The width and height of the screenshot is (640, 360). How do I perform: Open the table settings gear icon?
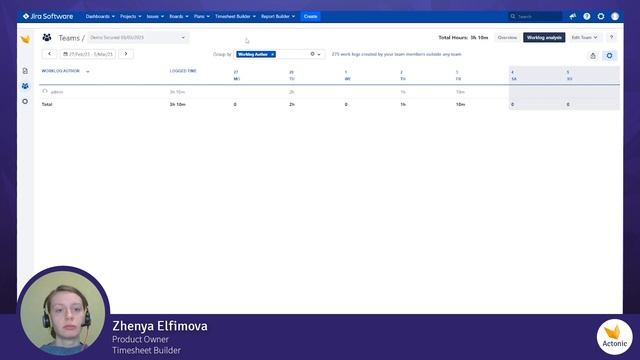pos(609,56)
